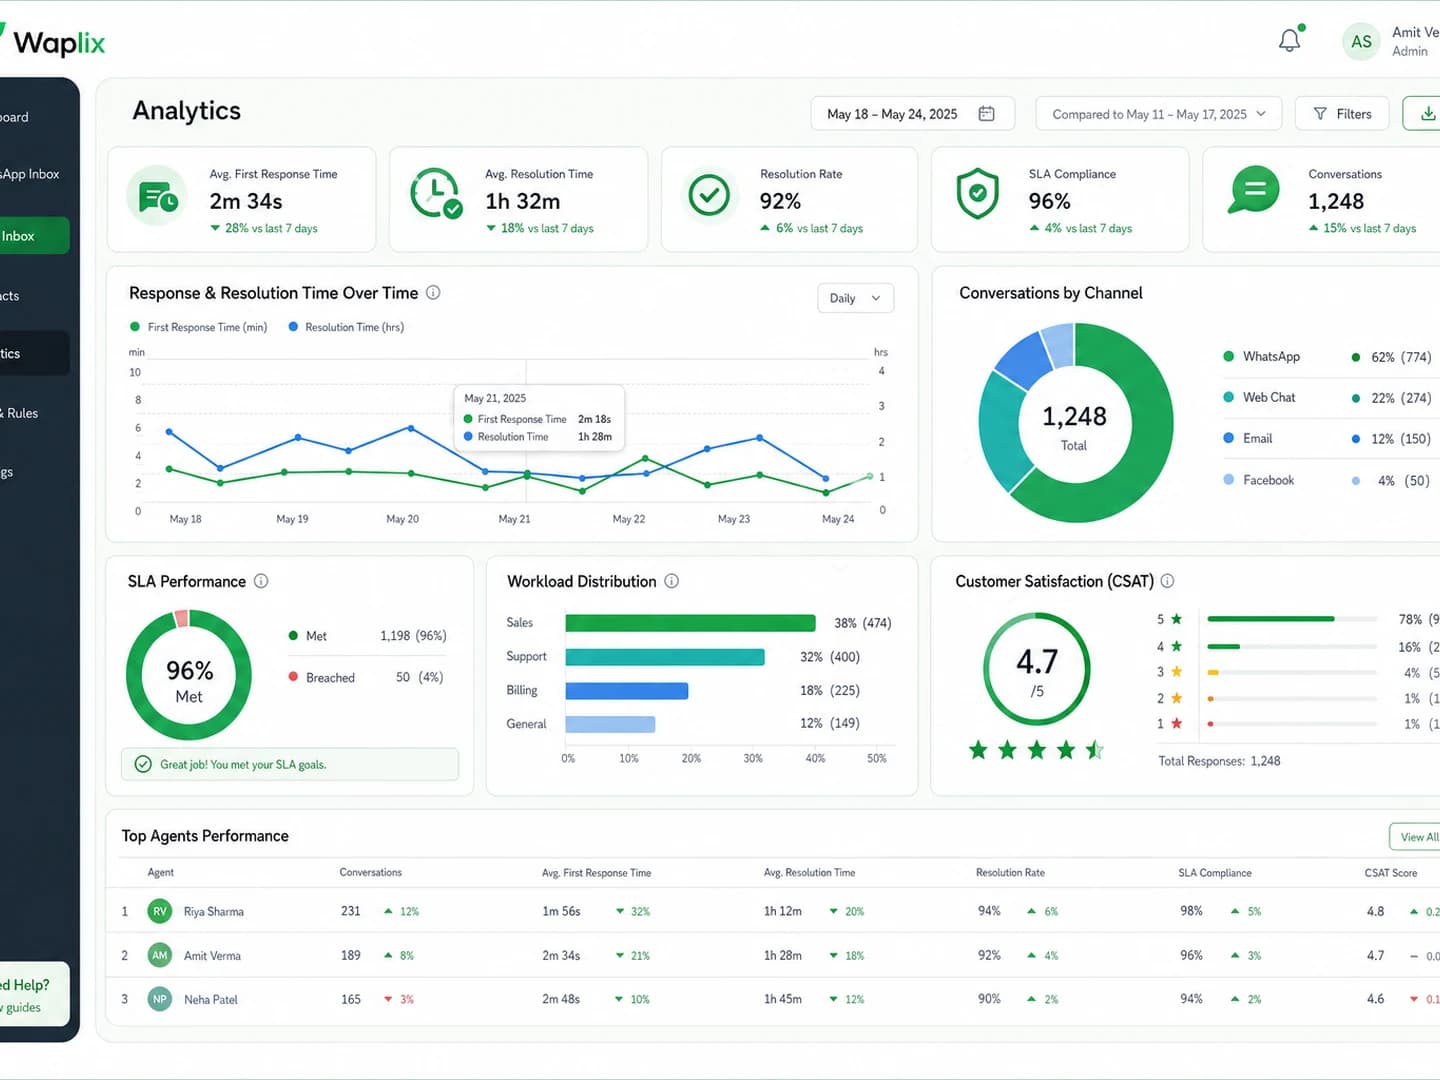Image resolution: width=1440 pixels, height=1080 pixels.
Task: Toggle Web Chat channel in donut legend
Action: point(1259,397)
